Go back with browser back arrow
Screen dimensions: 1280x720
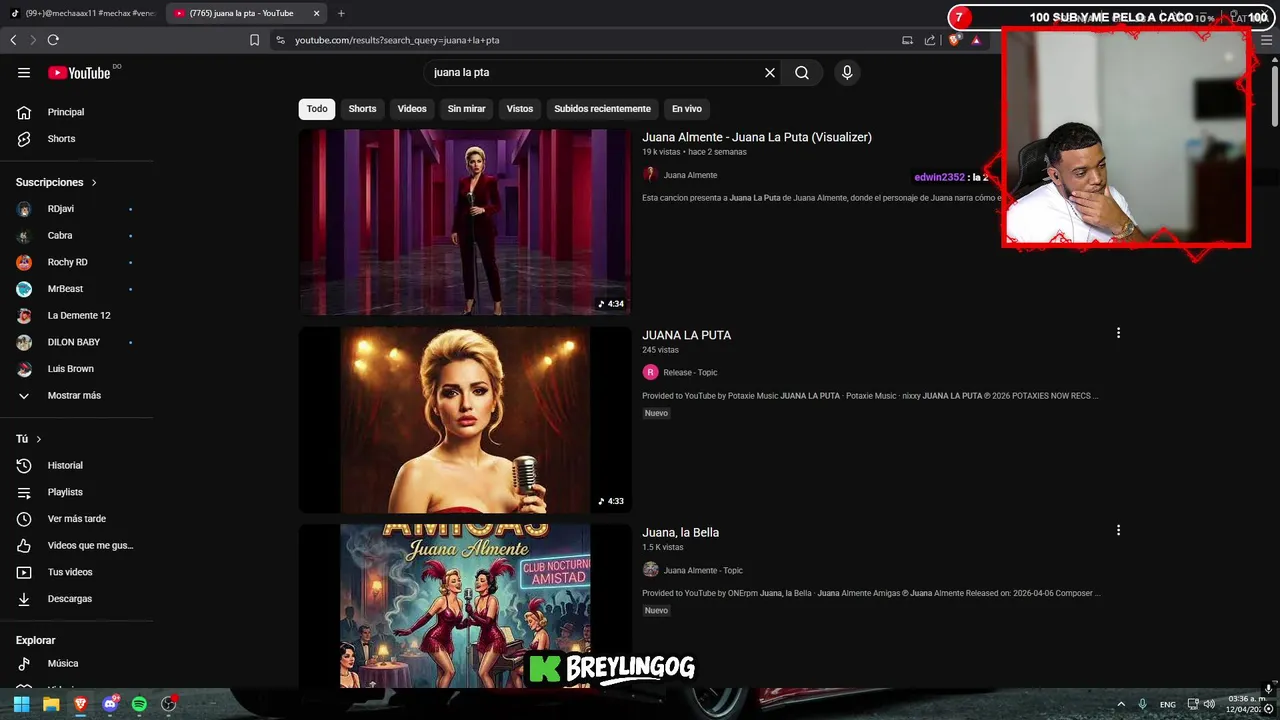point(13,40)
